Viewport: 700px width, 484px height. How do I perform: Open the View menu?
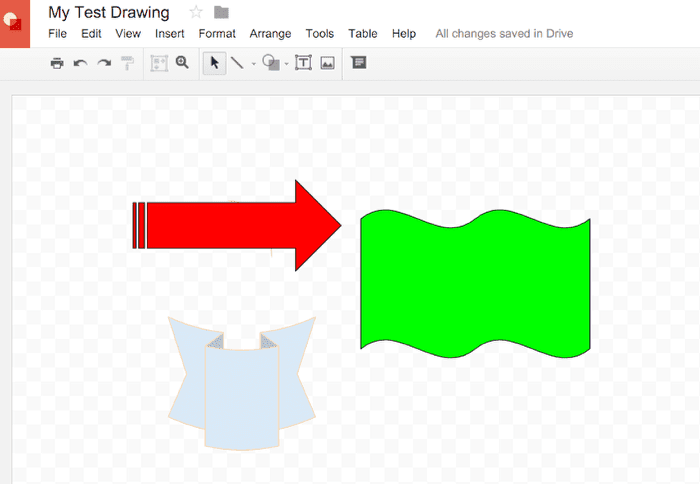point(128,33)
